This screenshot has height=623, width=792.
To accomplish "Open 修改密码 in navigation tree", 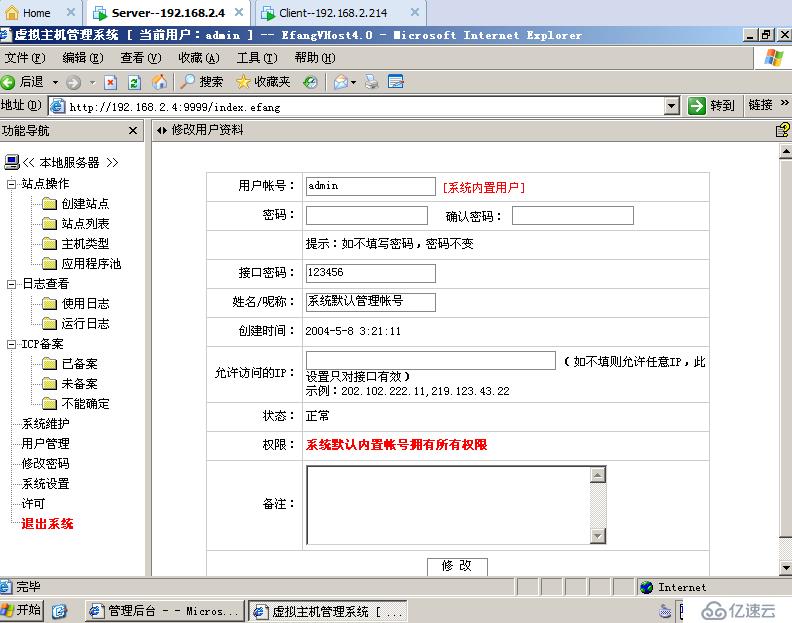I will (x=45, y=463).
